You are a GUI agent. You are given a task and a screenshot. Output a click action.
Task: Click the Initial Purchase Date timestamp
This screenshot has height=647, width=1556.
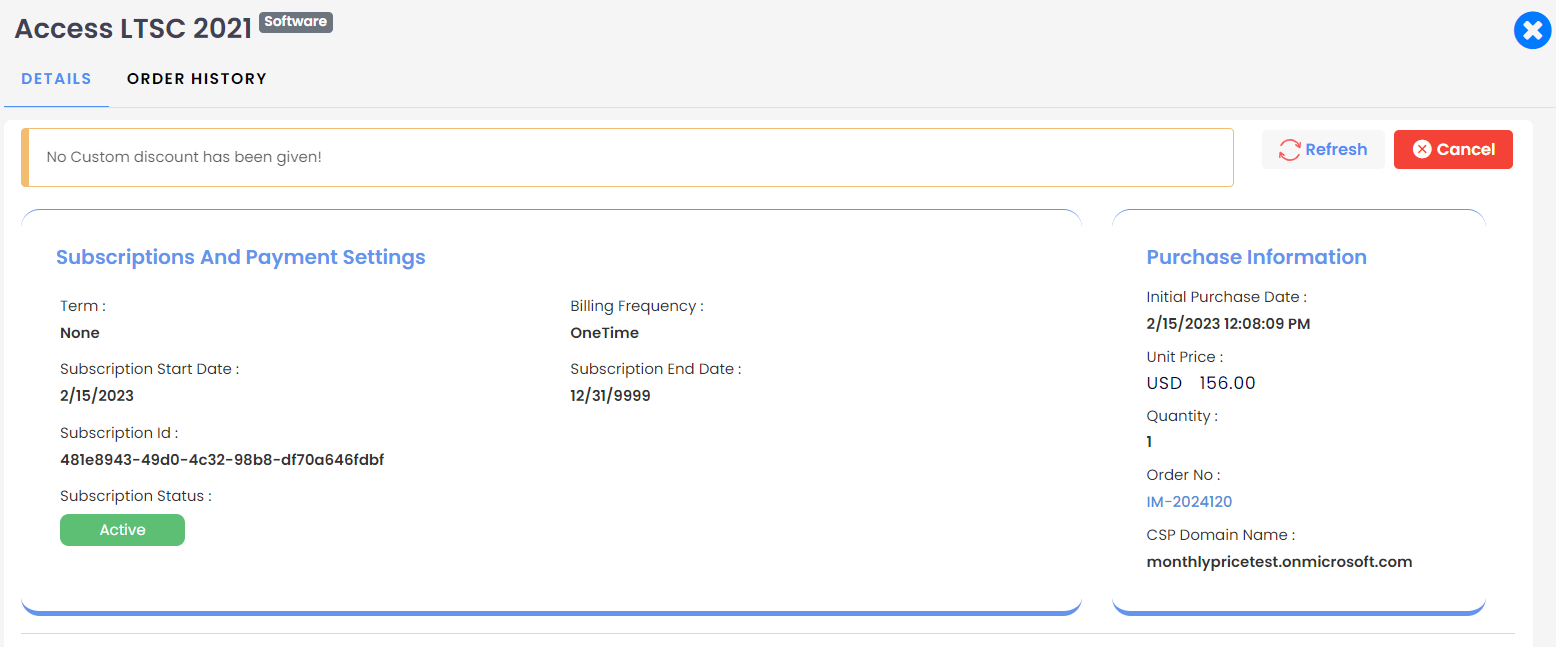1228,324
